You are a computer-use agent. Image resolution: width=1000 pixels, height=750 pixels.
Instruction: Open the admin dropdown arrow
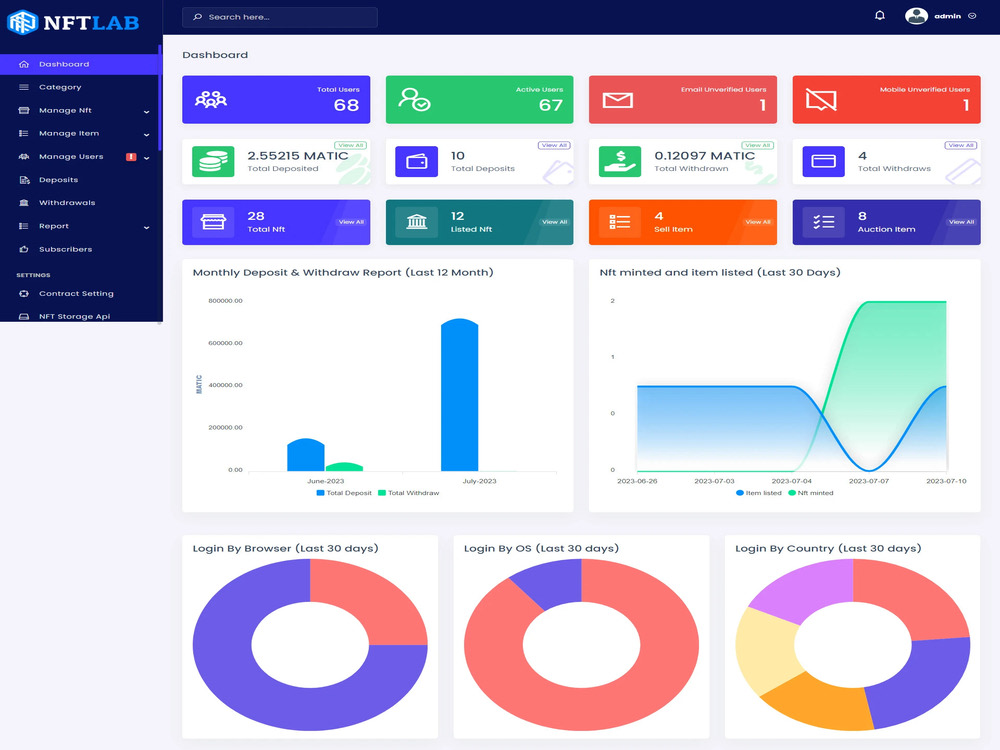(x=972, y=16)
